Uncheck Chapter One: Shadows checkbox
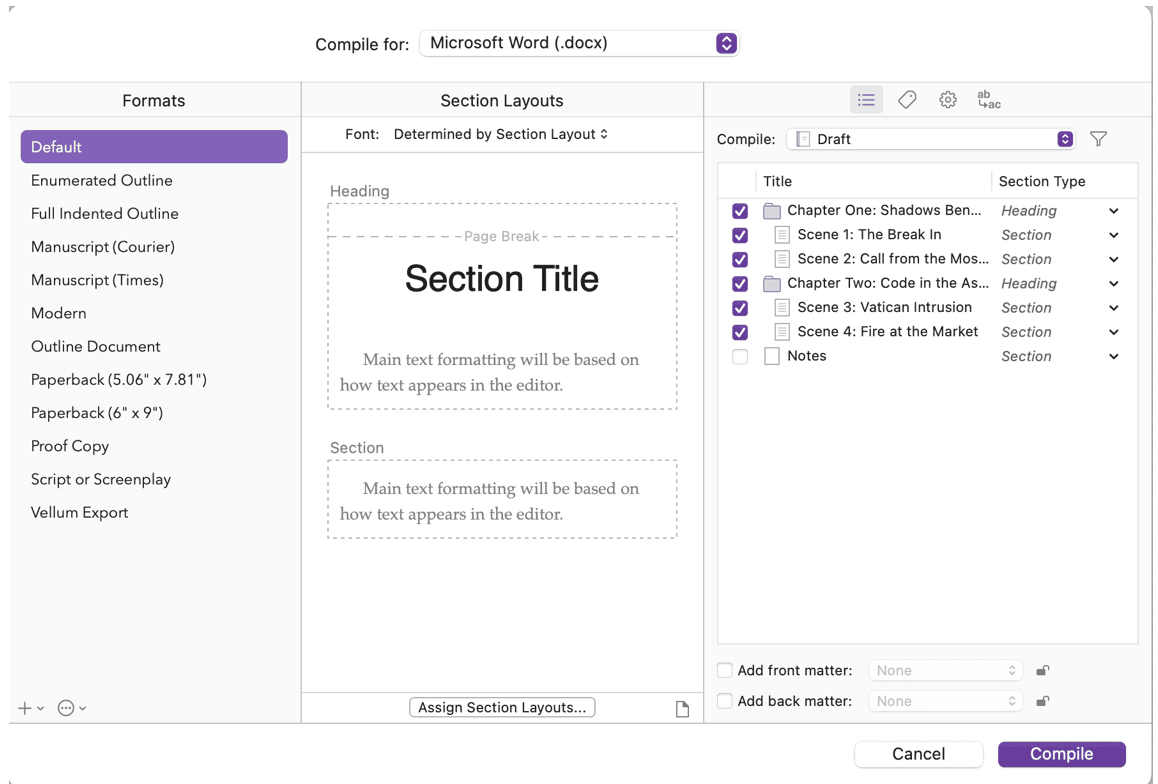Viewport: 1158px width, 784px height. pos(740,210)
